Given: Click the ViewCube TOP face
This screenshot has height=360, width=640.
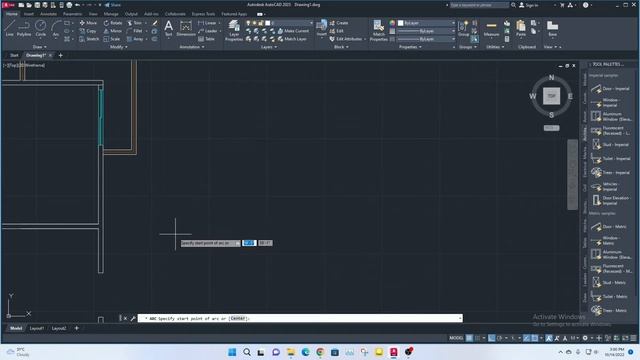Looking at the screenshot, I should pos(551,96).
